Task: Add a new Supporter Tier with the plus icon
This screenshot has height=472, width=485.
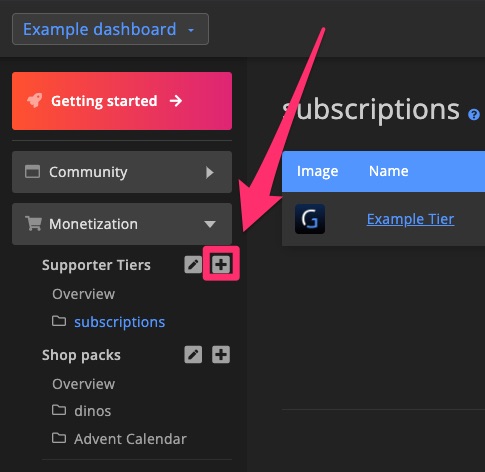Action: (221, 264)
